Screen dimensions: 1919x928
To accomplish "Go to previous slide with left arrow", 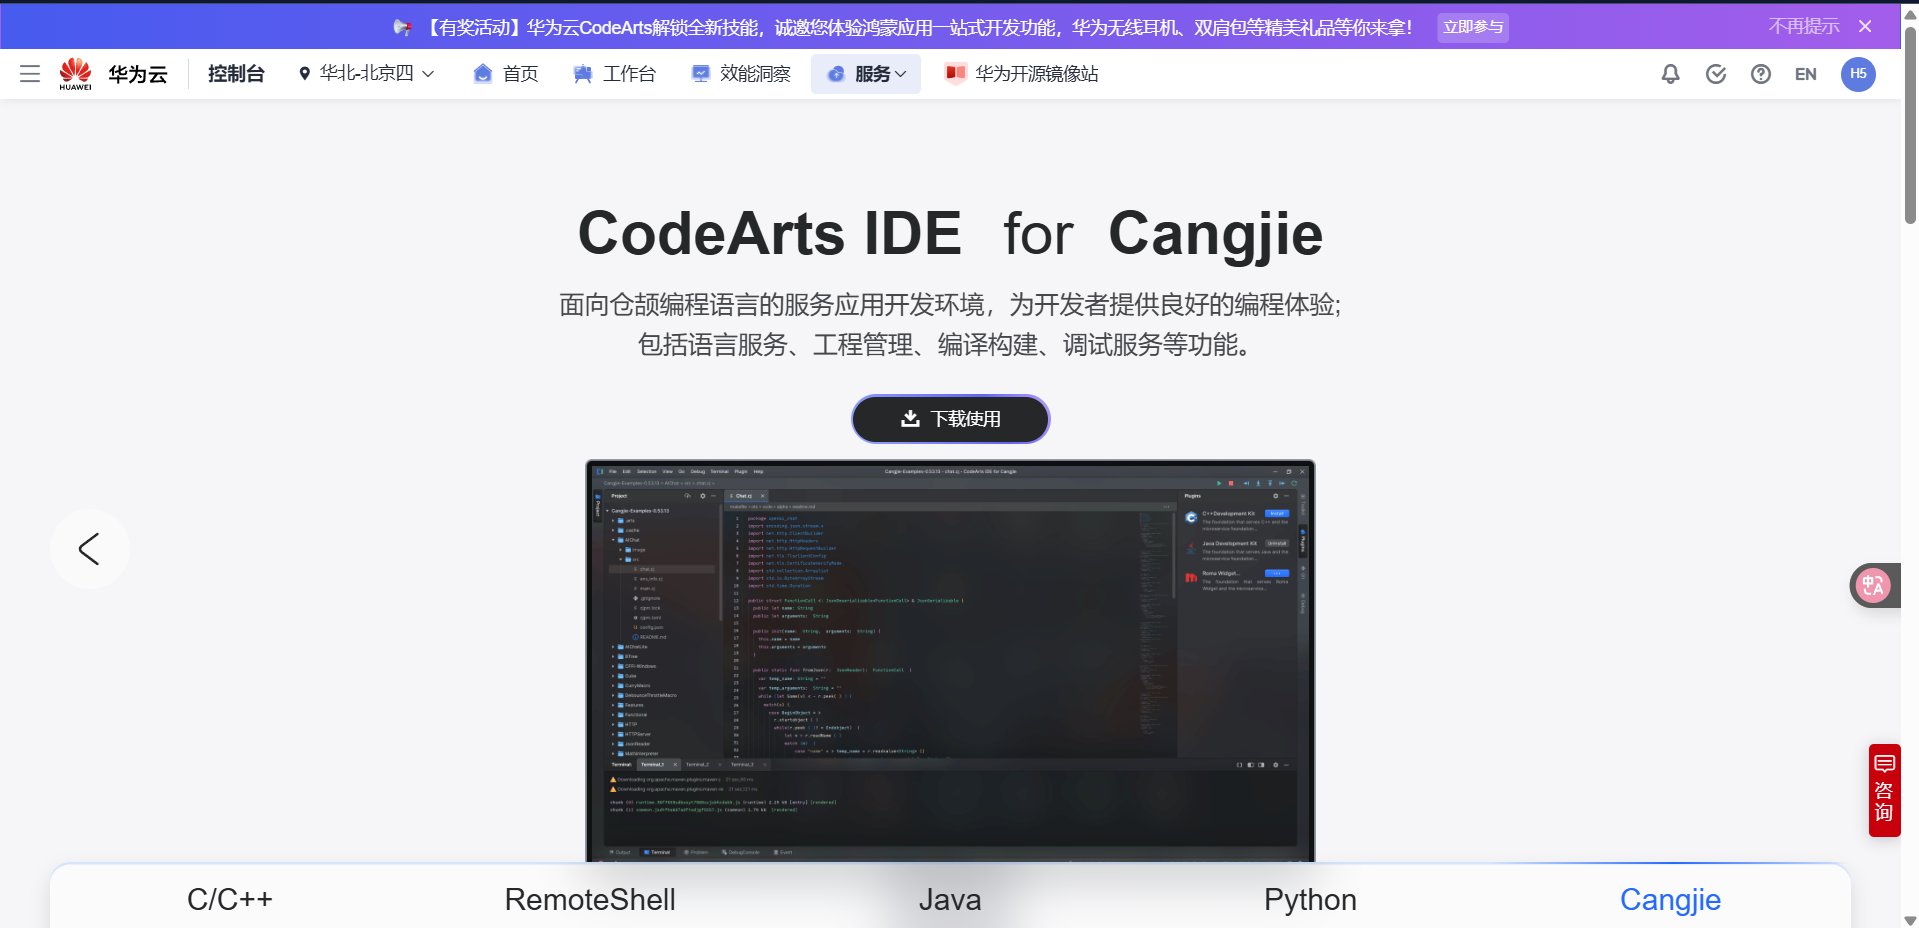I will 90,549.
